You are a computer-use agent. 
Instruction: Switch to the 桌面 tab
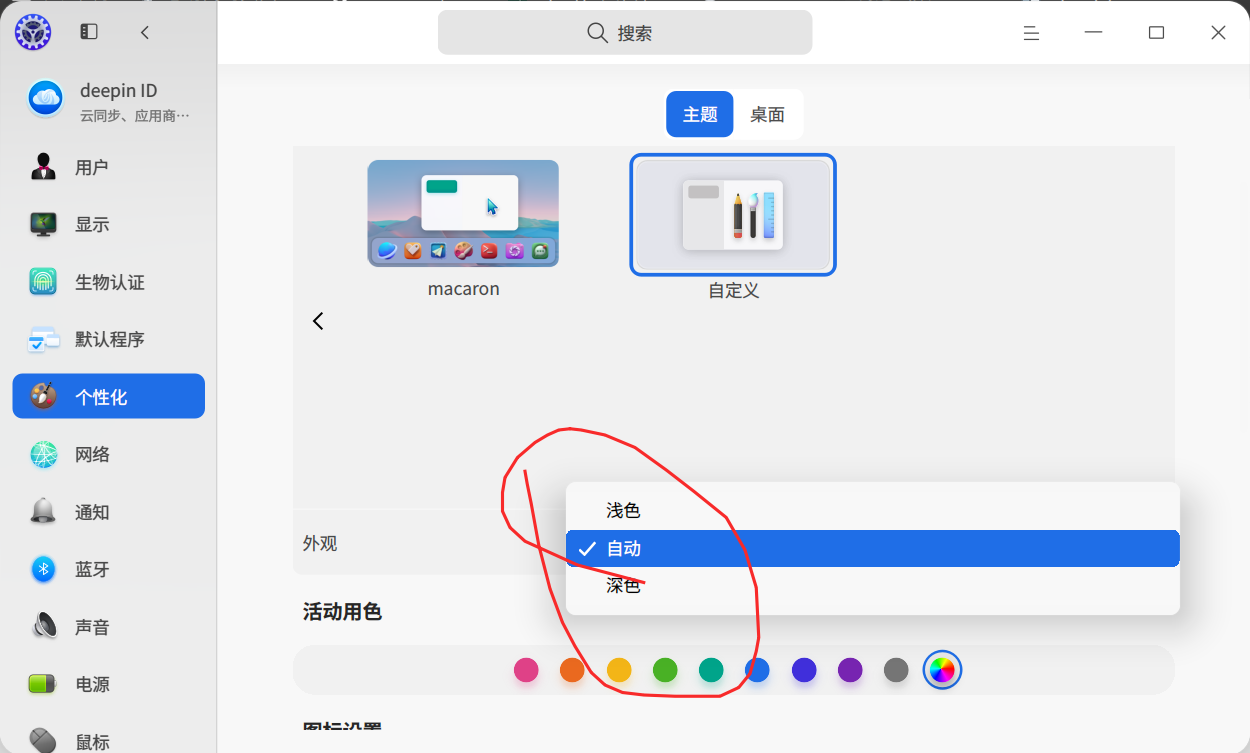(767, 114)
